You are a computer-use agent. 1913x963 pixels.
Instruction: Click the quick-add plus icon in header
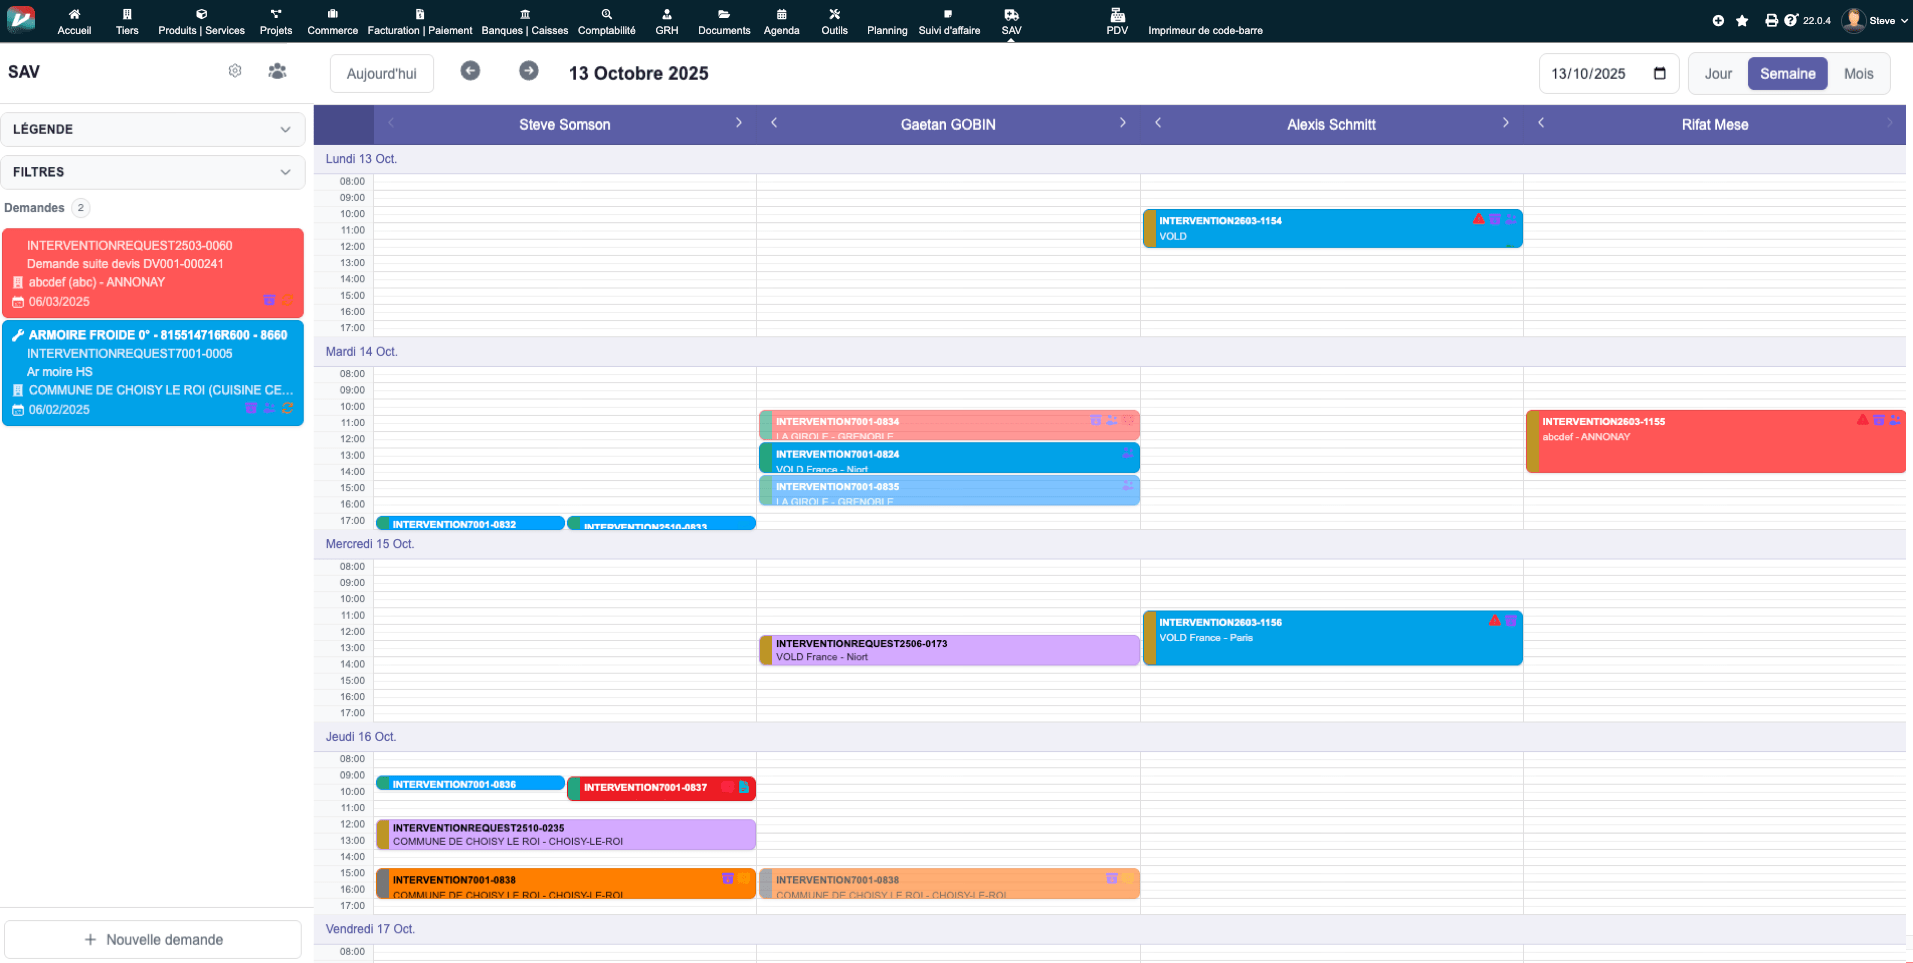1718,20
